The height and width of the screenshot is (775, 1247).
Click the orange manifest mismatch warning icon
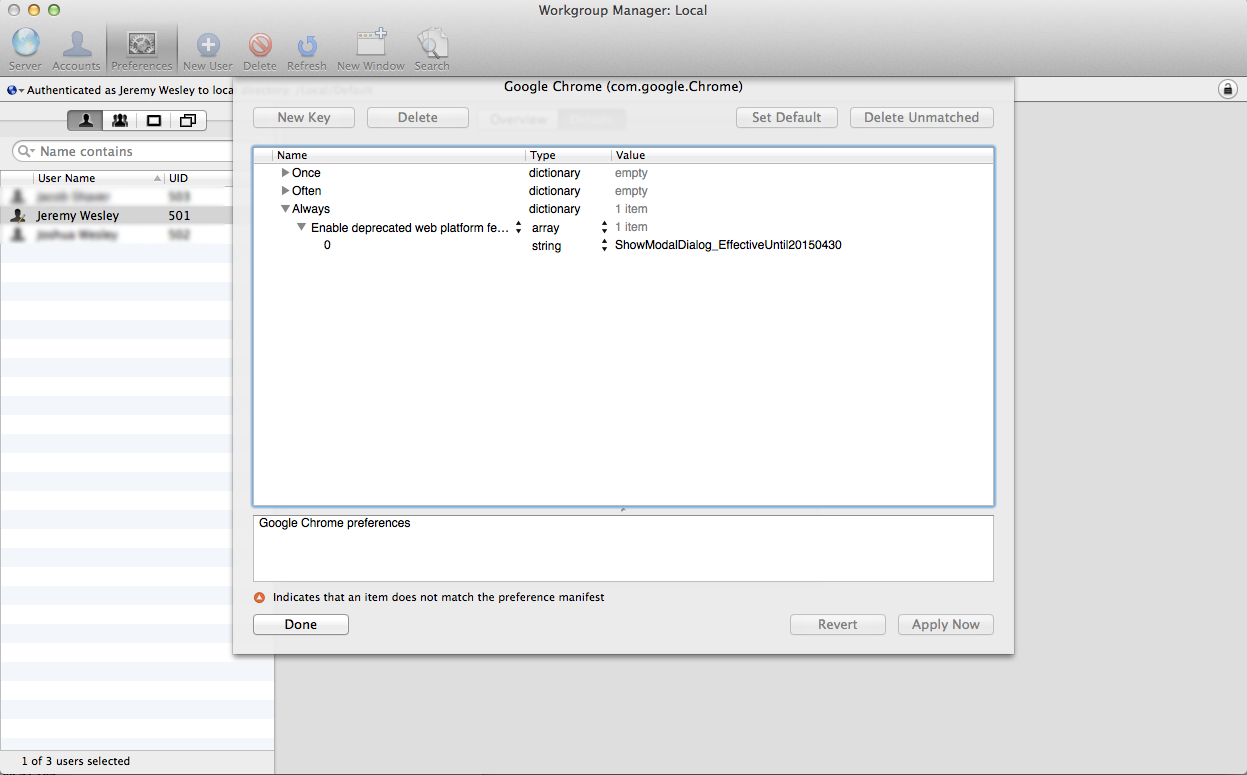coord(260,597)
